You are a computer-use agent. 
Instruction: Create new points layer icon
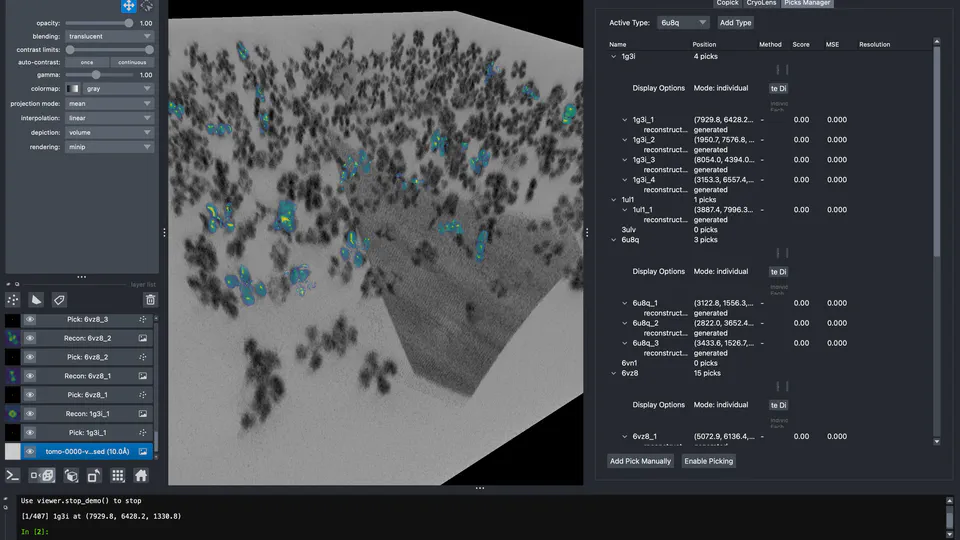pyautogui.click(x=13, y=300)
